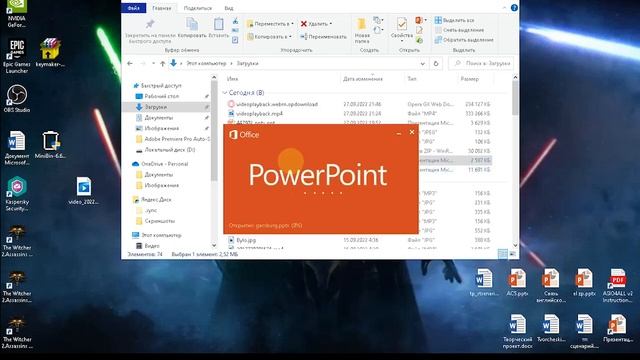Open Kaspersky Security desktop shortcut
This screenshot has height=360, width=640.
[x=17, y=194]
